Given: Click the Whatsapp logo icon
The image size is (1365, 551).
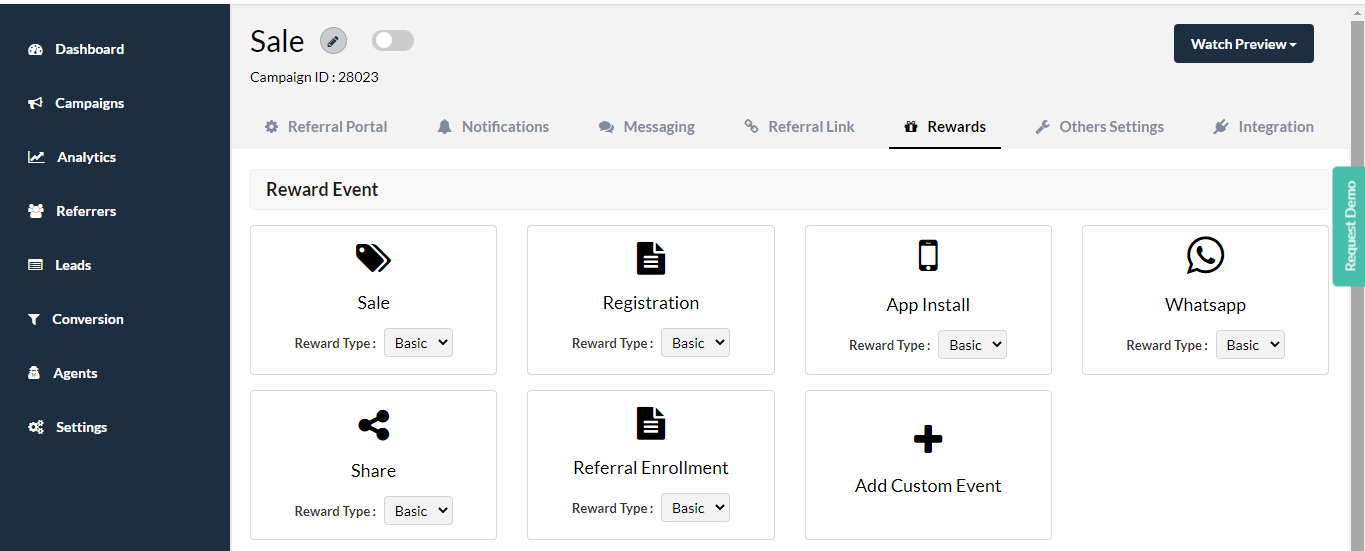Looking at the screenshot, I should (x=1205, y=255).
